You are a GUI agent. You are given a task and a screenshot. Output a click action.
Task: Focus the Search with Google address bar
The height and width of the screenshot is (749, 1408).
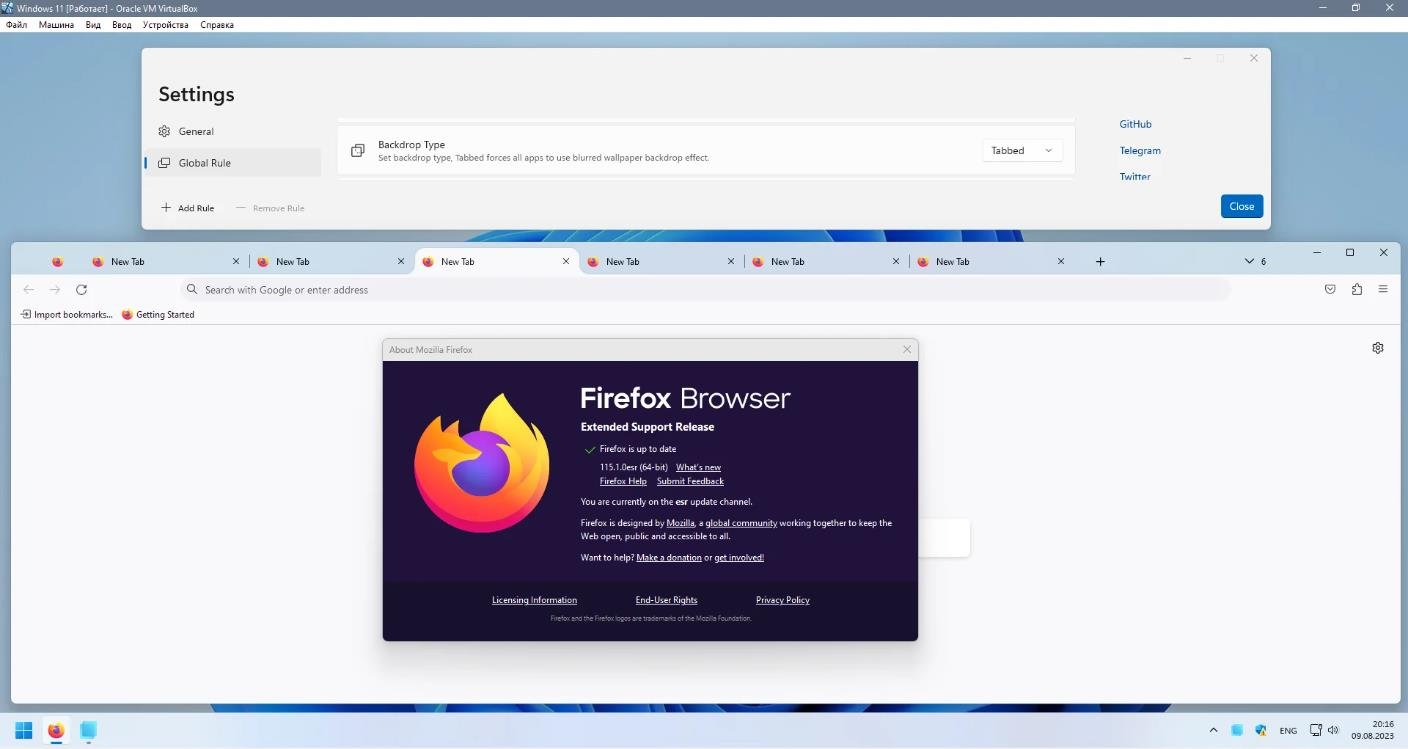pyautogui.click(x=705, y=289)
